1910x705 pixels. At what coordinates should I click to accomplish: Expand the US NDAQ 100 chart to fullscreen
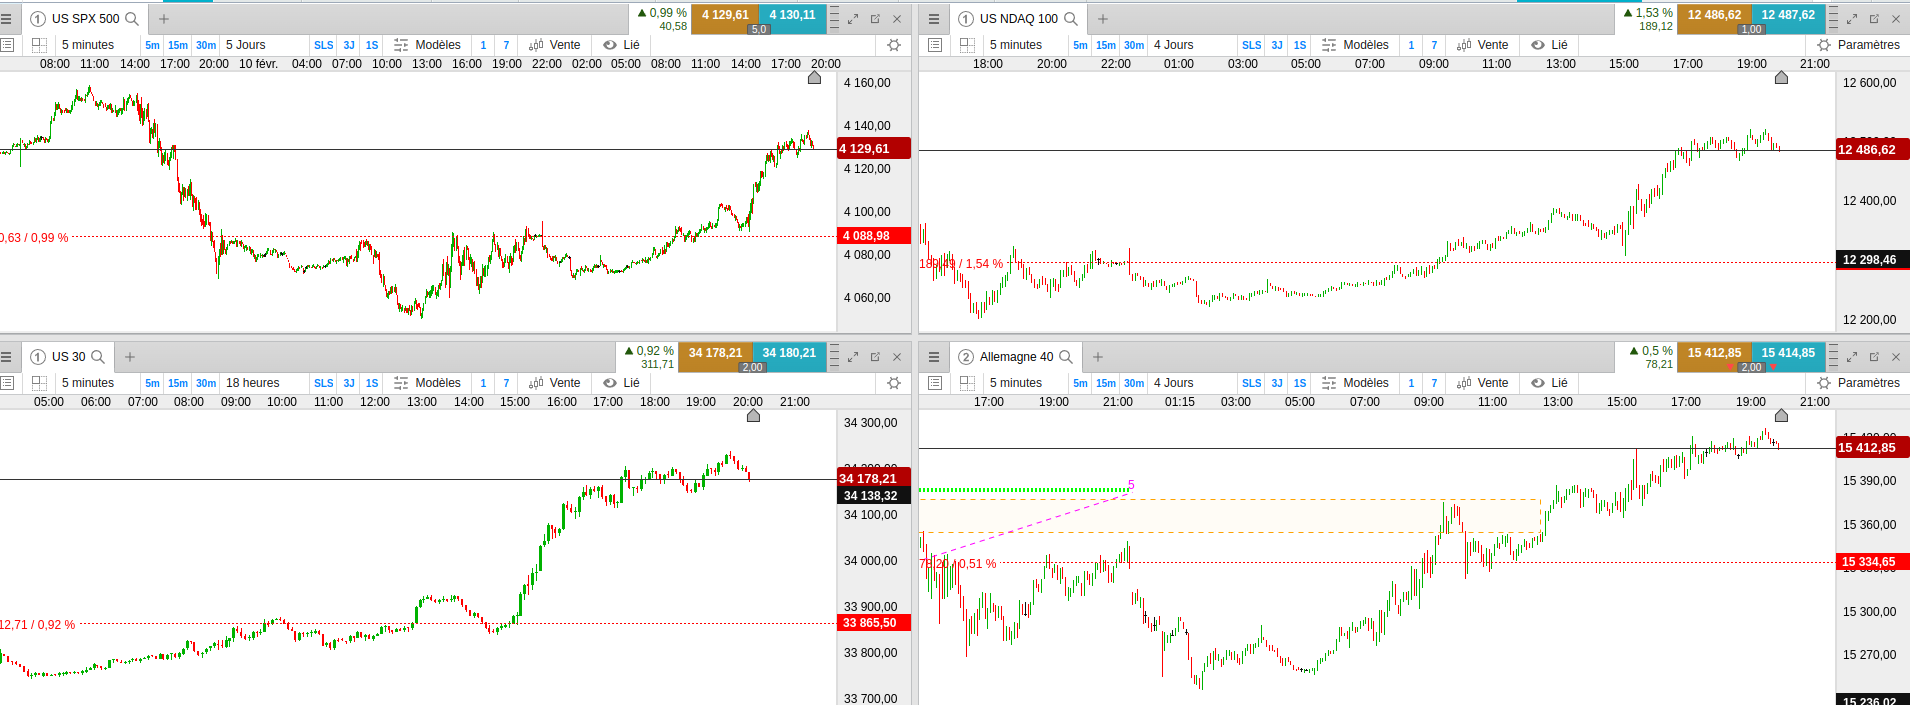point(1852,19)
